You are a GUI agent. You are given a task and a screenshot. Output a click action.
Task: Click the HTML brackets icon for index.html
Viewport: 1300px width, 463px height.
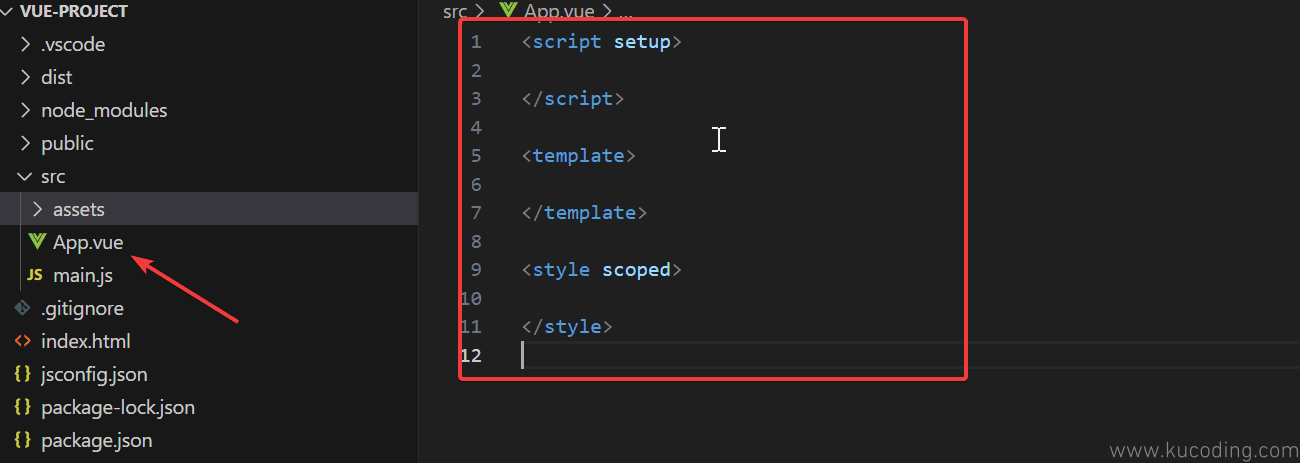tap(22, 341)
